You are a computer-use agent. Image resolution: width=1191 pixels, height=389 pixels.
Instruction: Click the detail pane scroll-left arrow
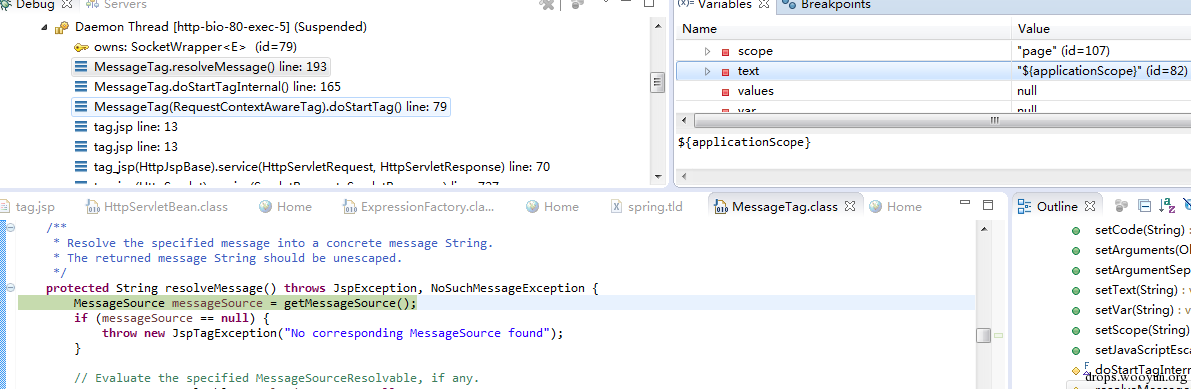pyautogui.click(x=684, y=176)
